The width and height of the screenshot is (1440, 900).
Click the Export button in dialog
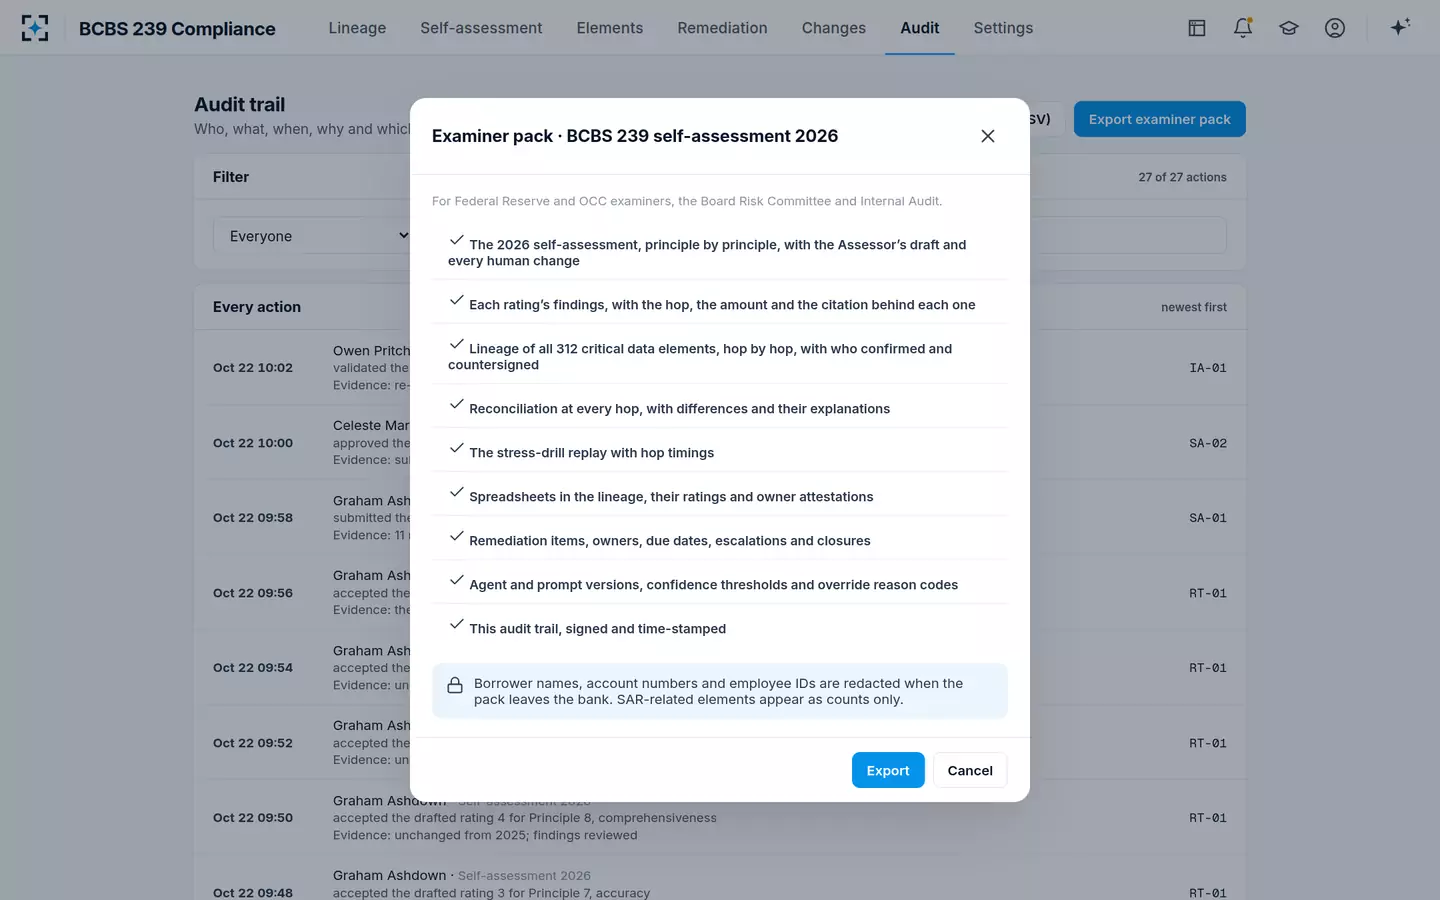(888, 770)
